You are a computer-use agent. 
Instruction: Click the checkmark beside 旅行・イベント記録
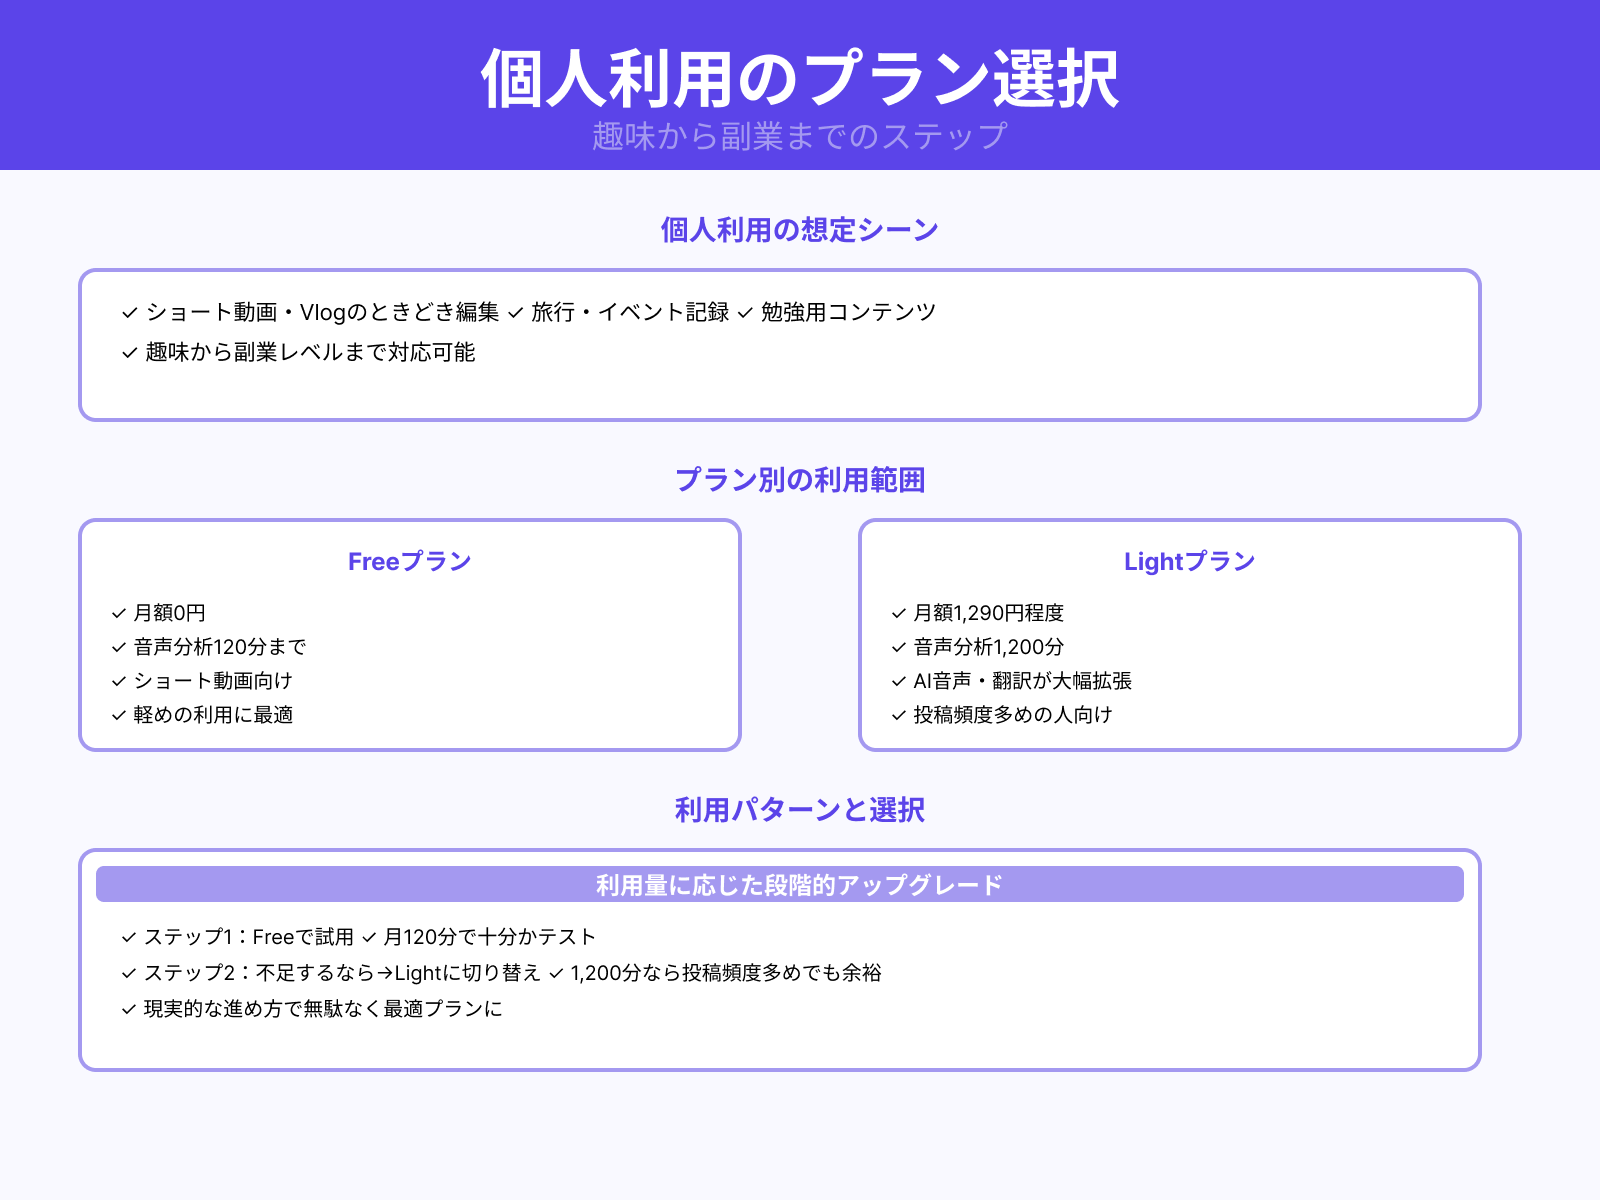point(515,311)
